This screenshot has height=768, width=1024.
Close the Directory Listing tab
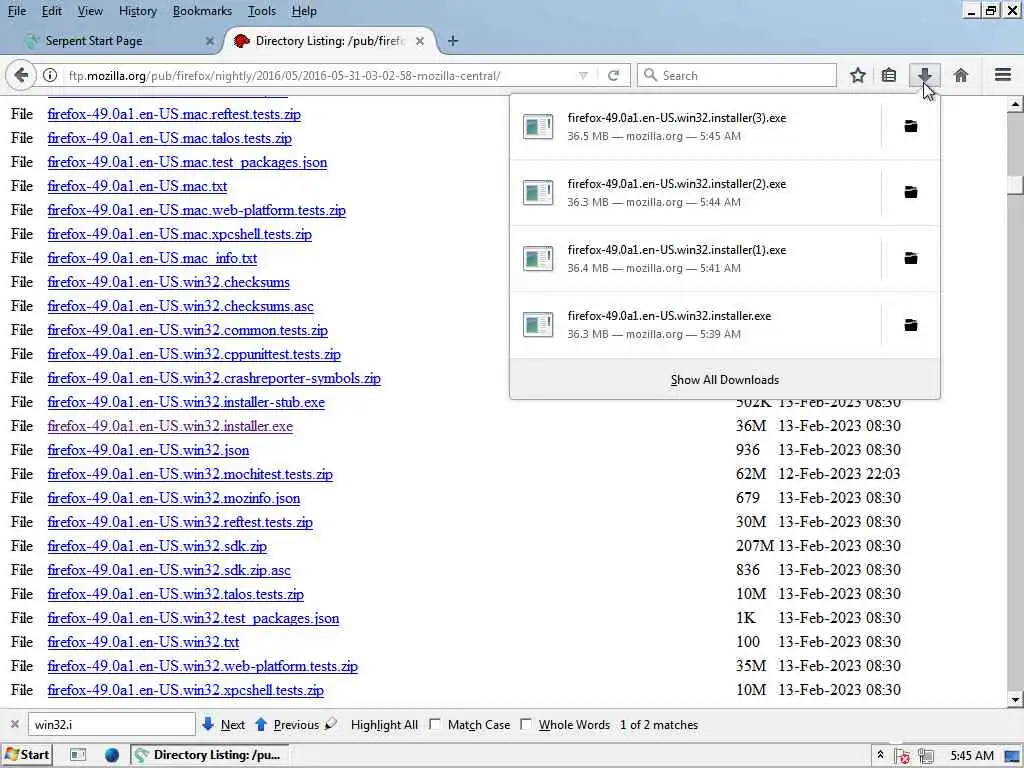[x=420, y=41]
